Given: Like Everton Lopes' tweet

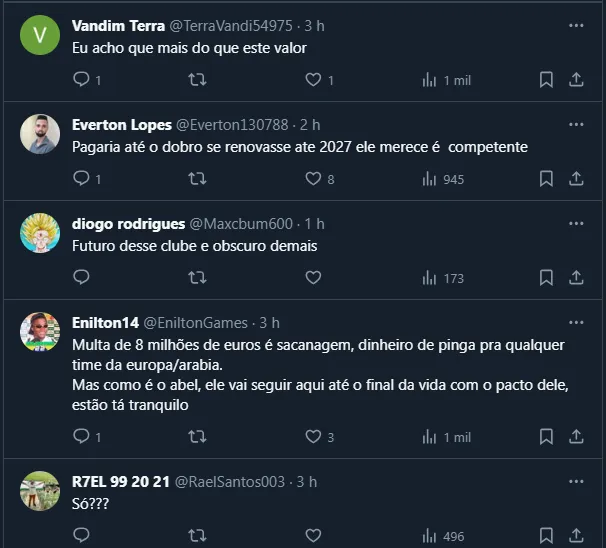Looking at the screenshot, I should [x=313, y=179].
